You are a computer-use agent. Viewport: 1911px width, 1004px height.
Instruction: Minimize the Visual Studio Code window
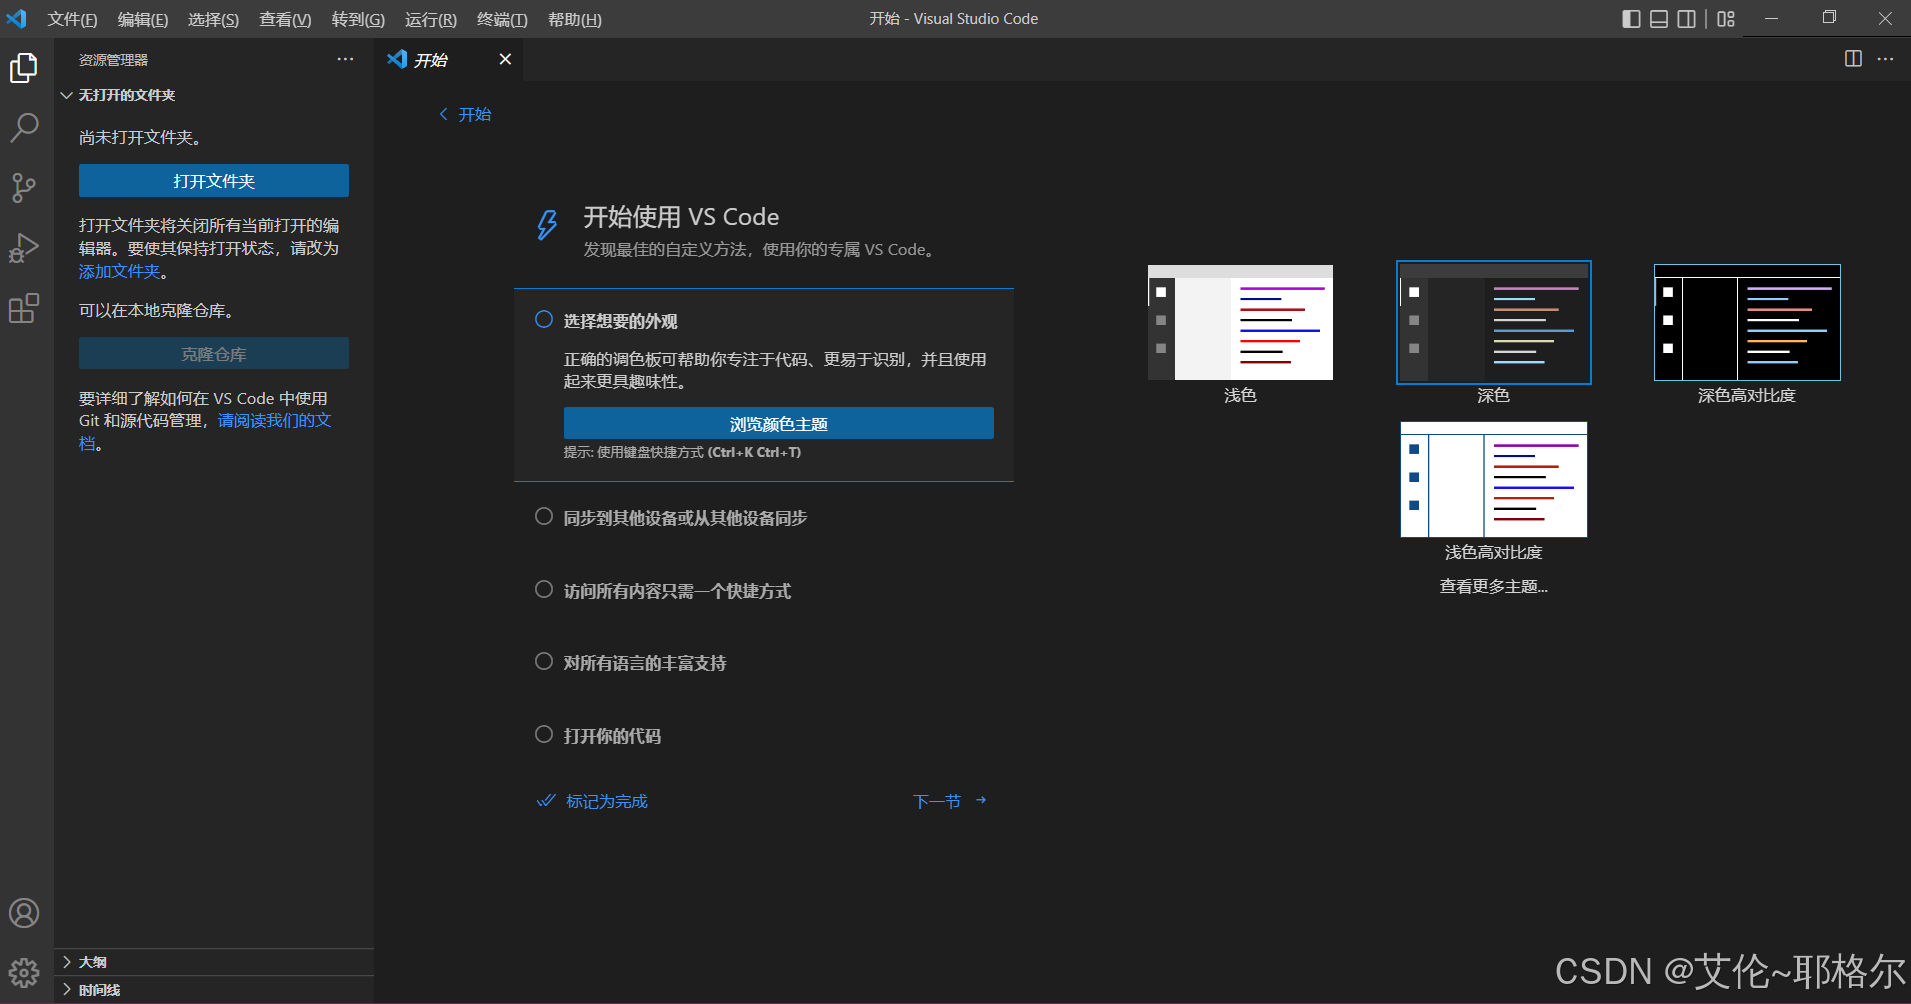[x=1771, y=19]
